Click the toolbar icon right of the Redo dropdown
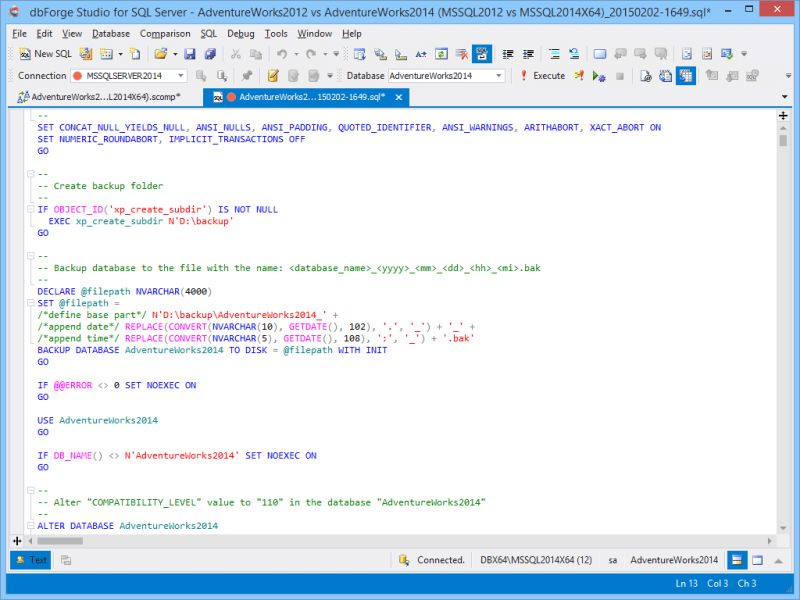Viewport: 800px width, 600px height. click(x=336, y=54)
